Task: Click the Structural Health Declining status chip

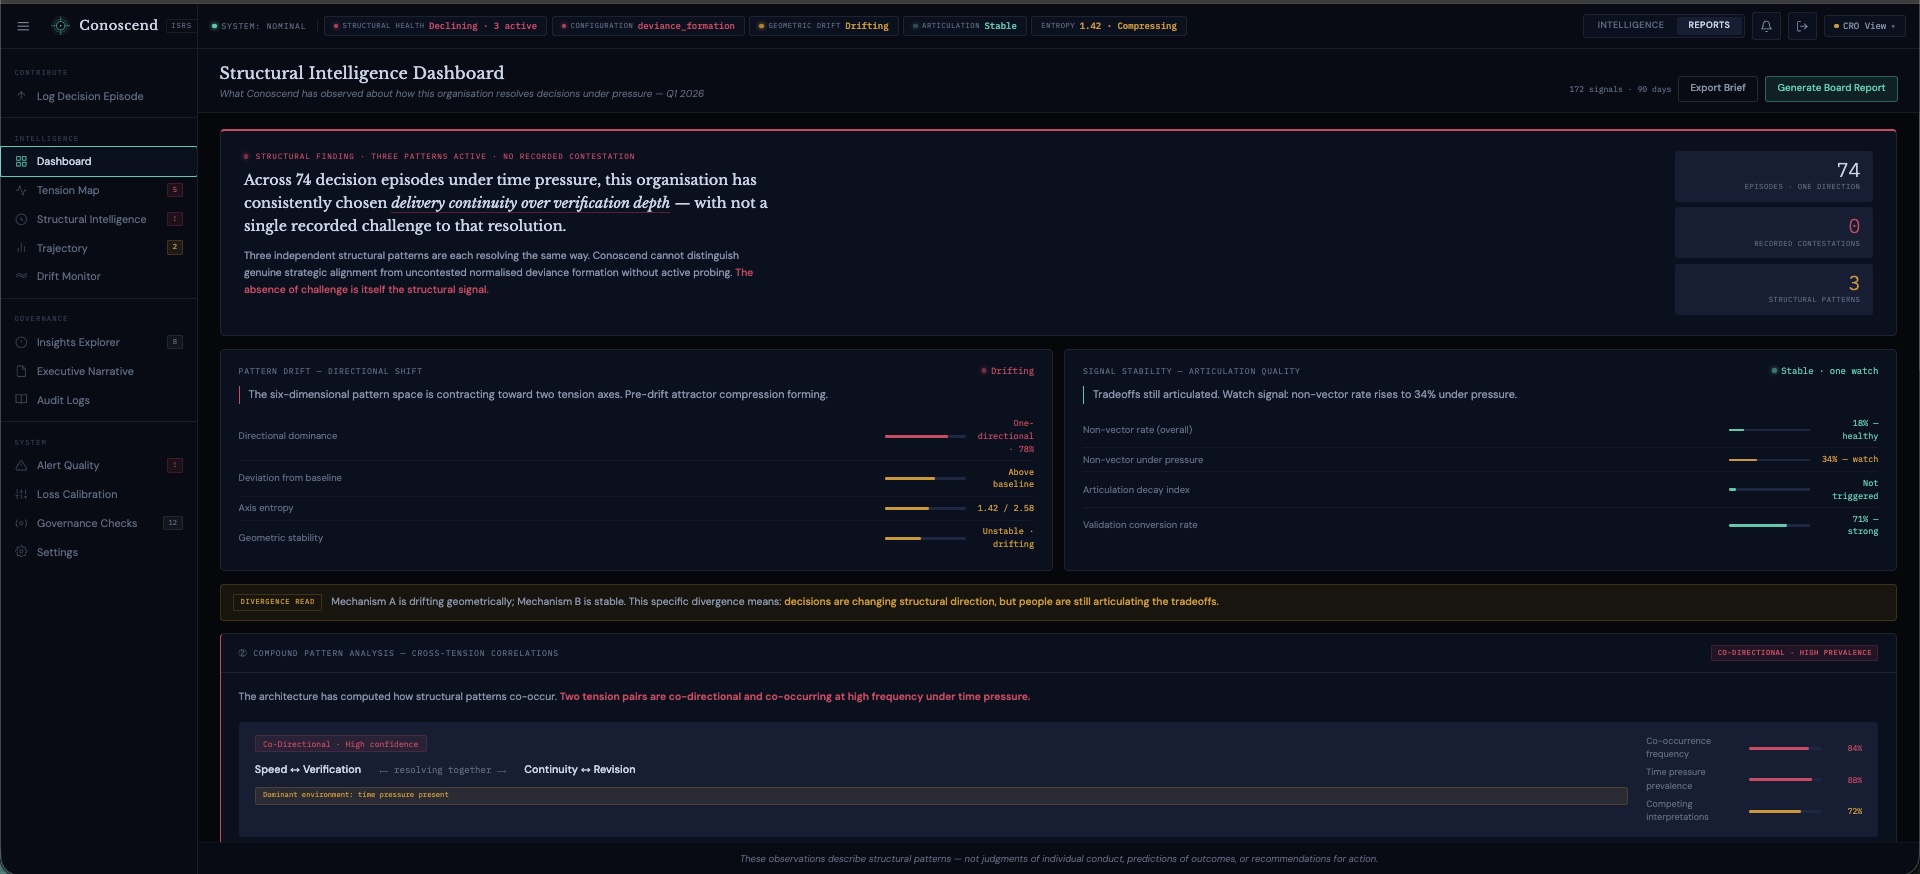Action: (436, 26)
